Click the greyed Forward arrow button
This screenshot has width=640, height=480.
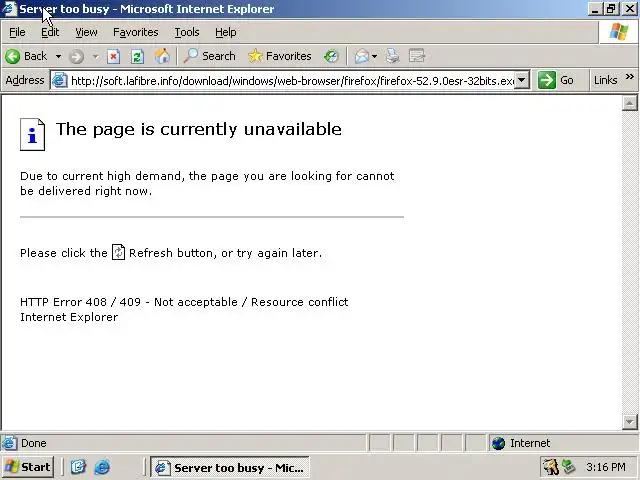[x=76, y=56]
